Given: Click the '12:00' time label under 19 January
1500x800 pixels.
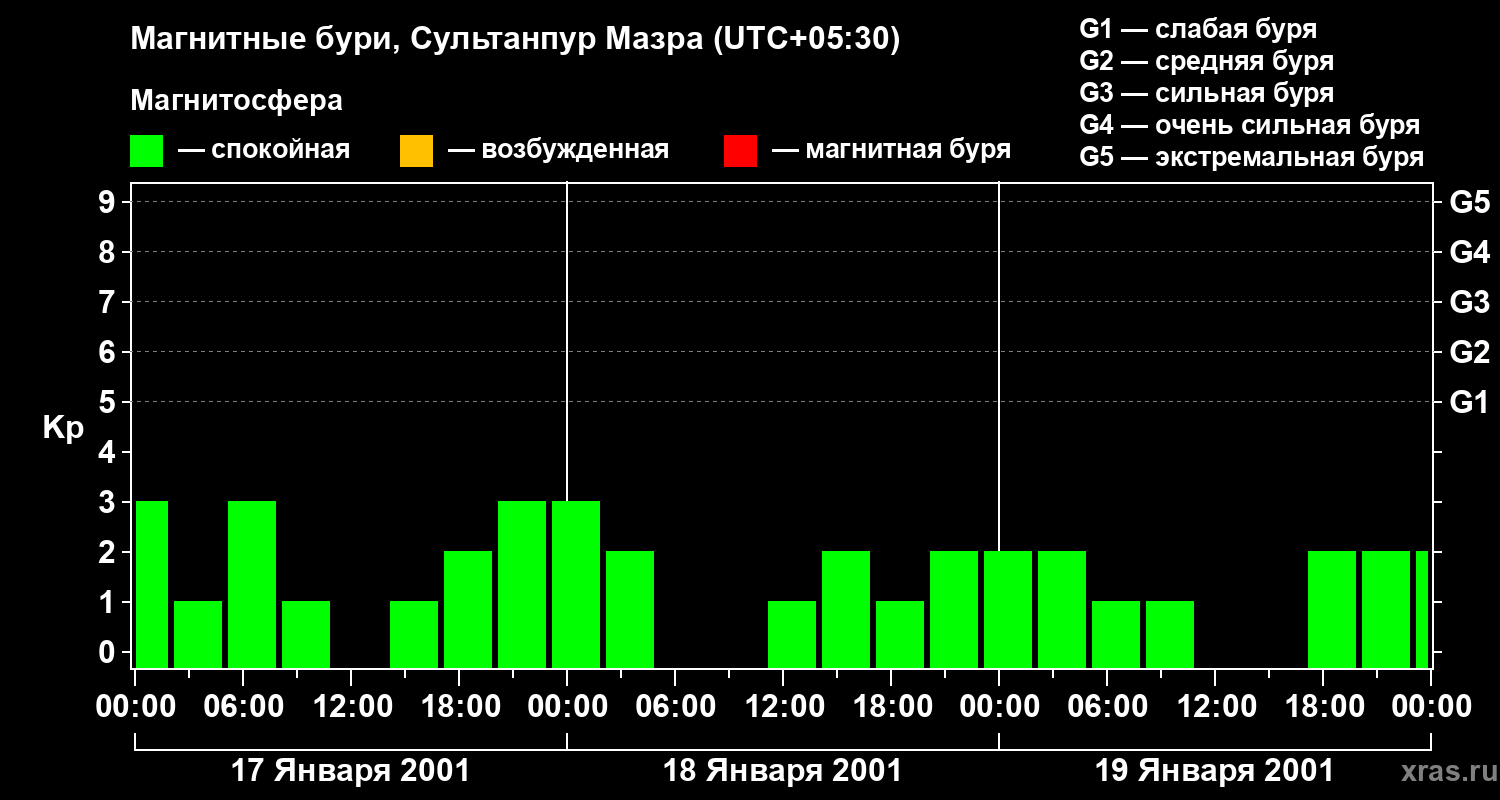Looking at the screenshot, I should (1215, 706).
